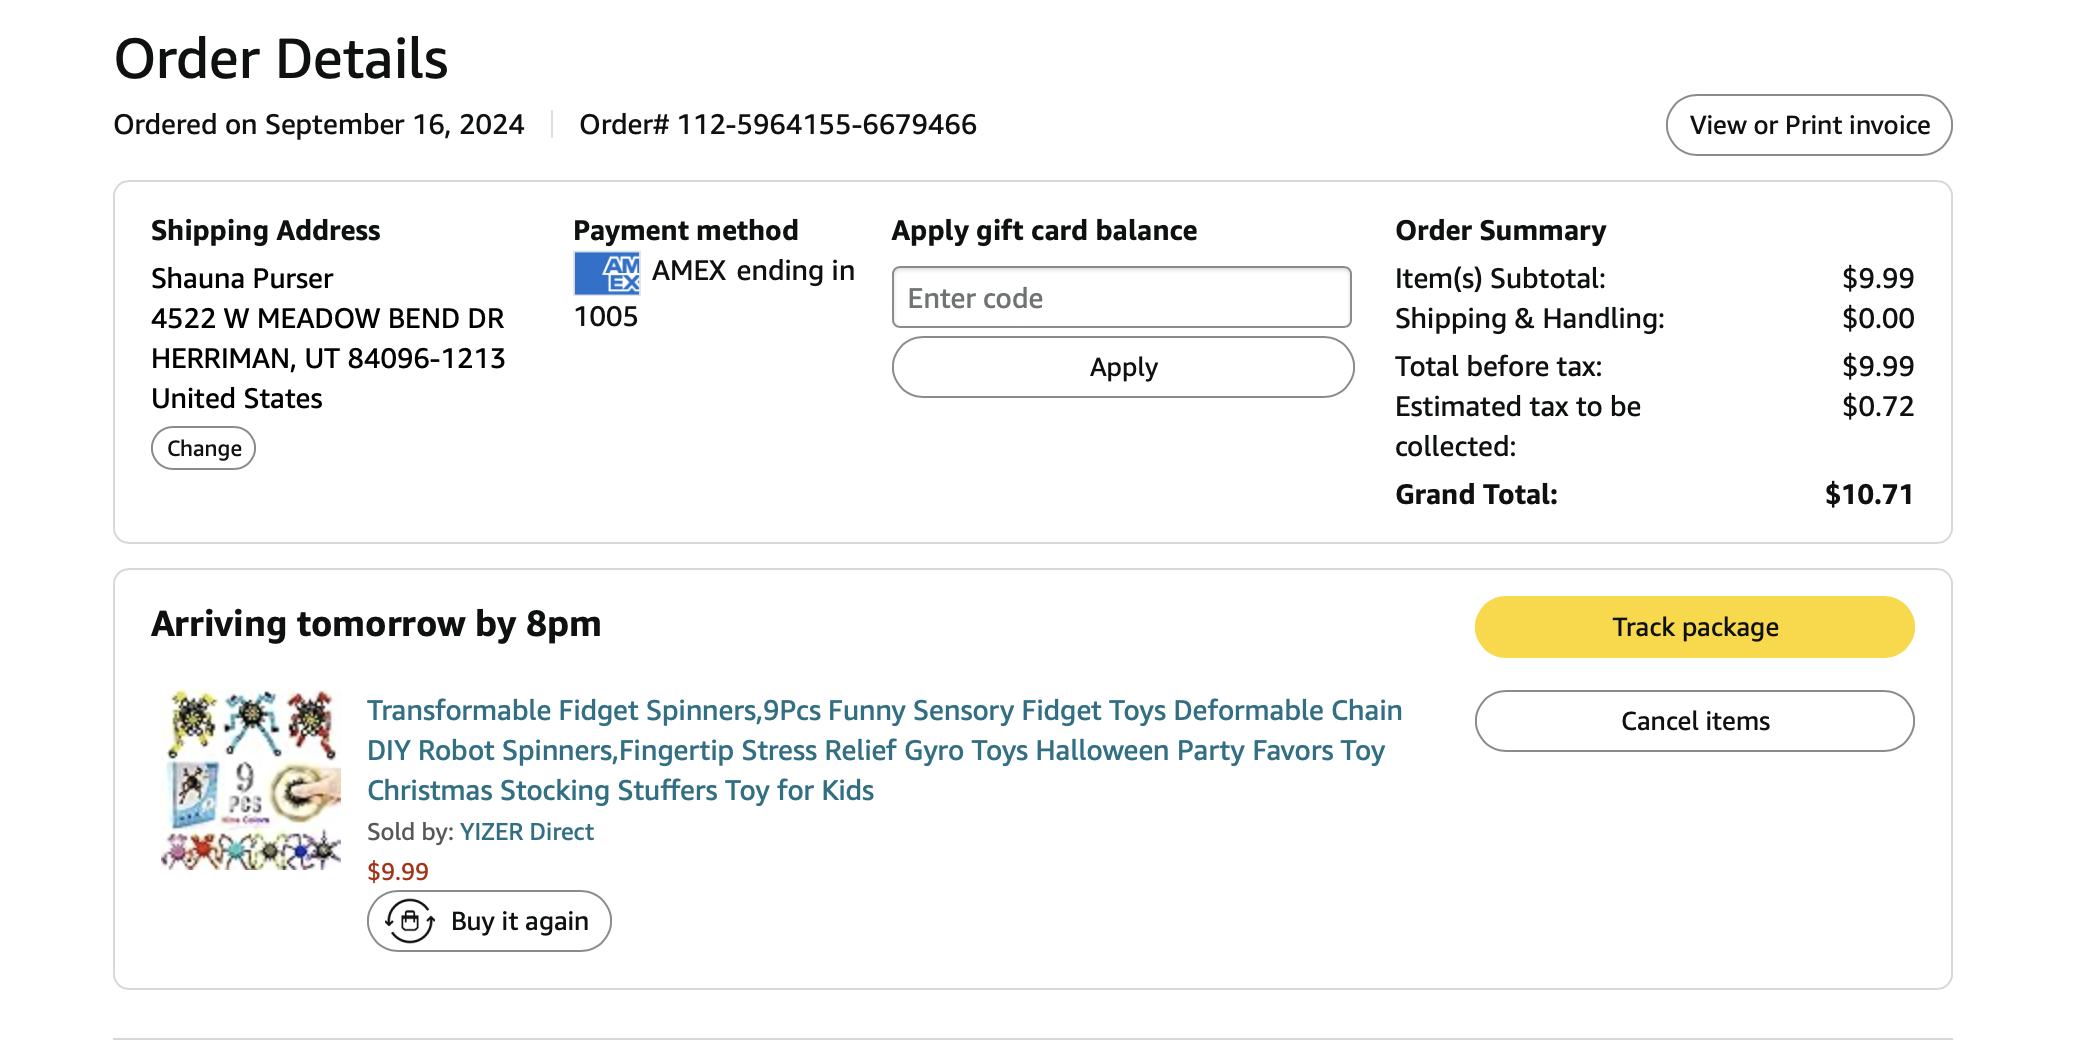This screenshot has width=2080, height=1064.
Task: Click the Ordered on September 16, 2024 text
Action: pos(319,125)
